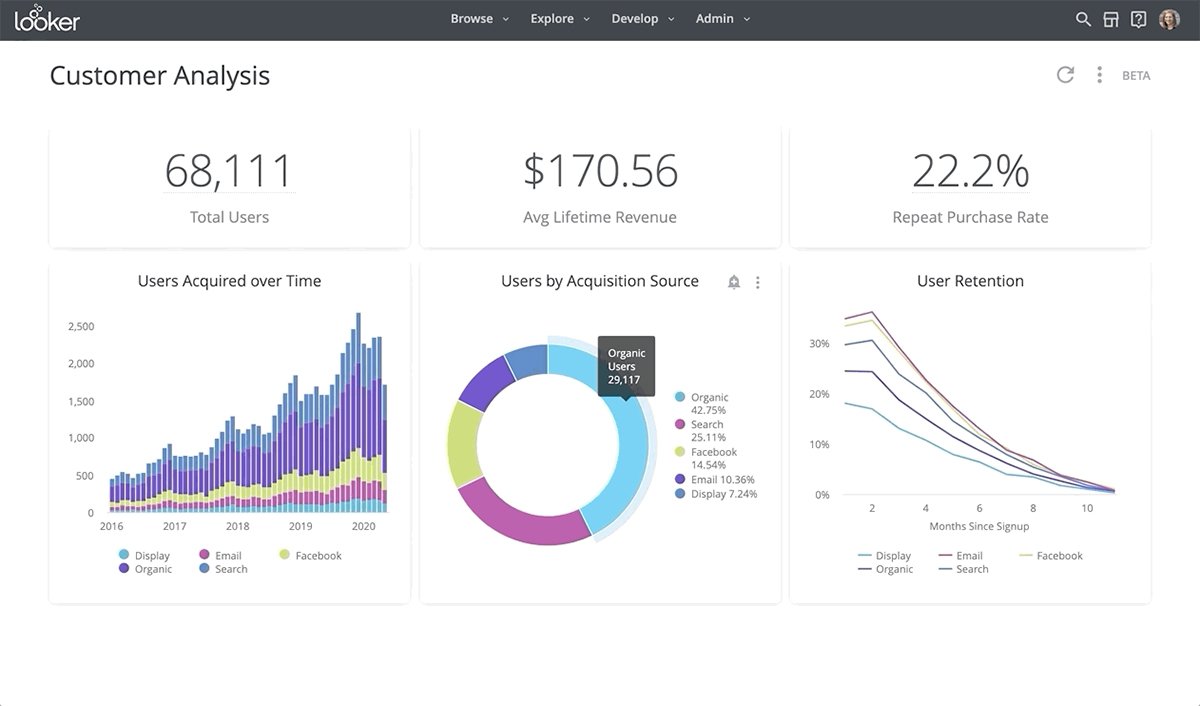Screen dimensions: 1200x706
Task: Expand the Browse dropdown chevron
Action: (x=505, y=18)
